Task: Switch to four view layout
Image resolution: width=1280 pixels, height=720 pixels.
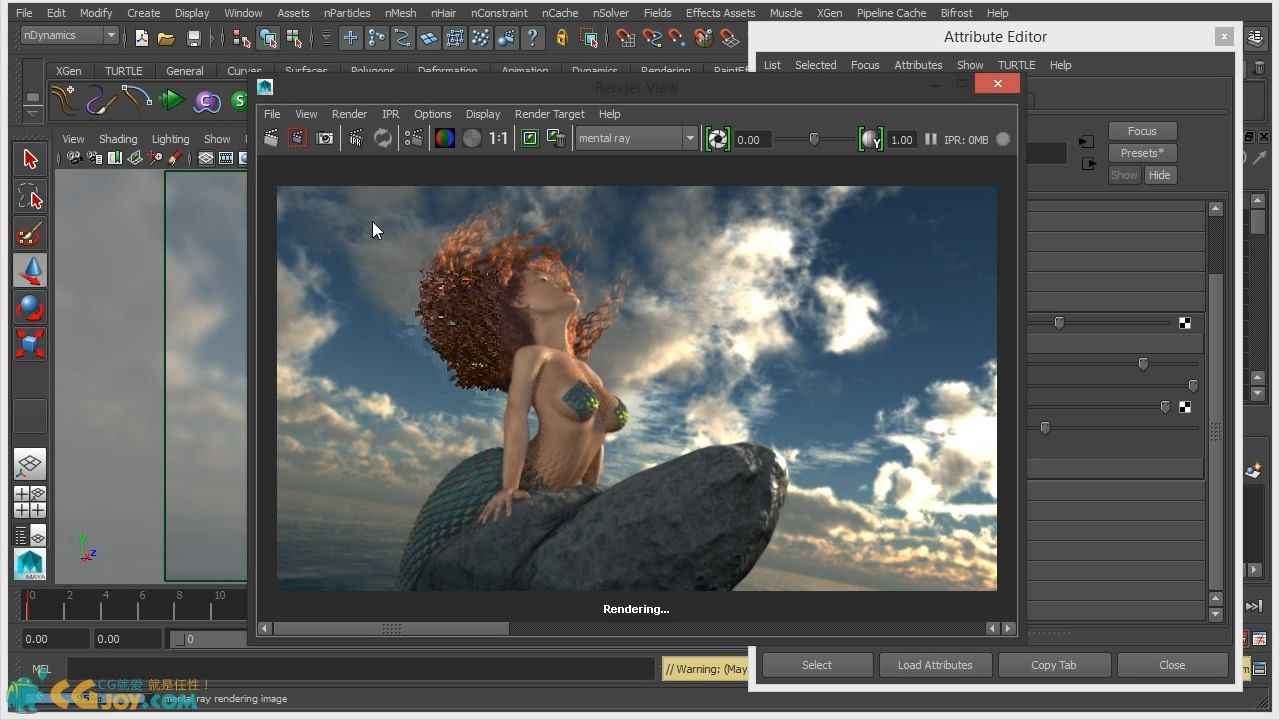Action: [30, 502]
